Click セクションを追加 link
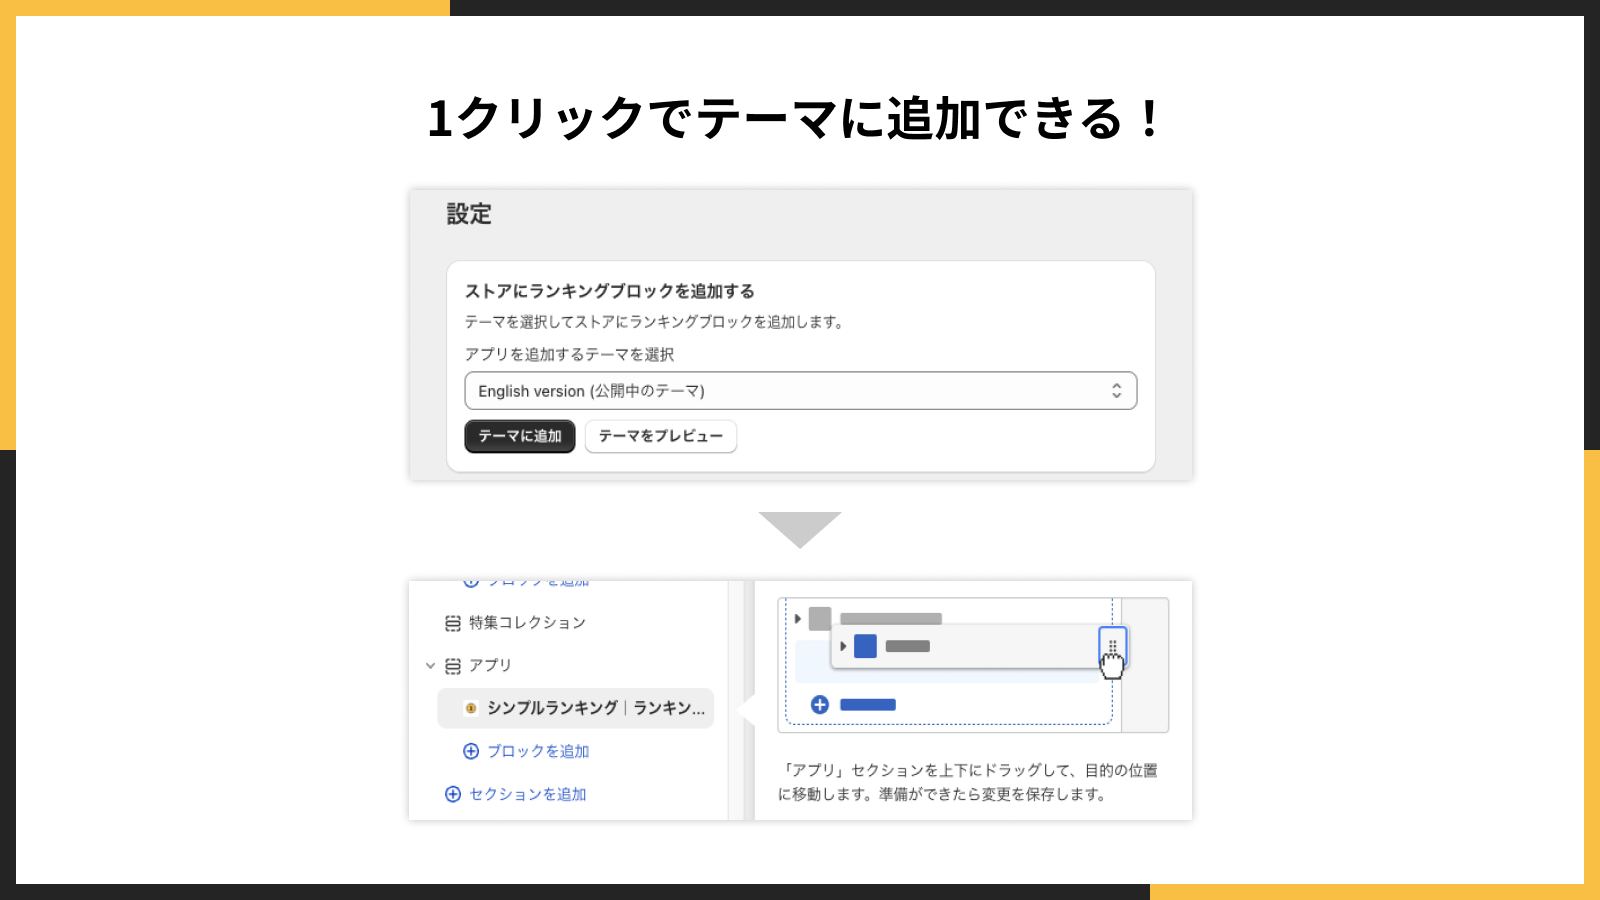Image resolution: width=1600 pixels, height=900 pixels. 528,794
